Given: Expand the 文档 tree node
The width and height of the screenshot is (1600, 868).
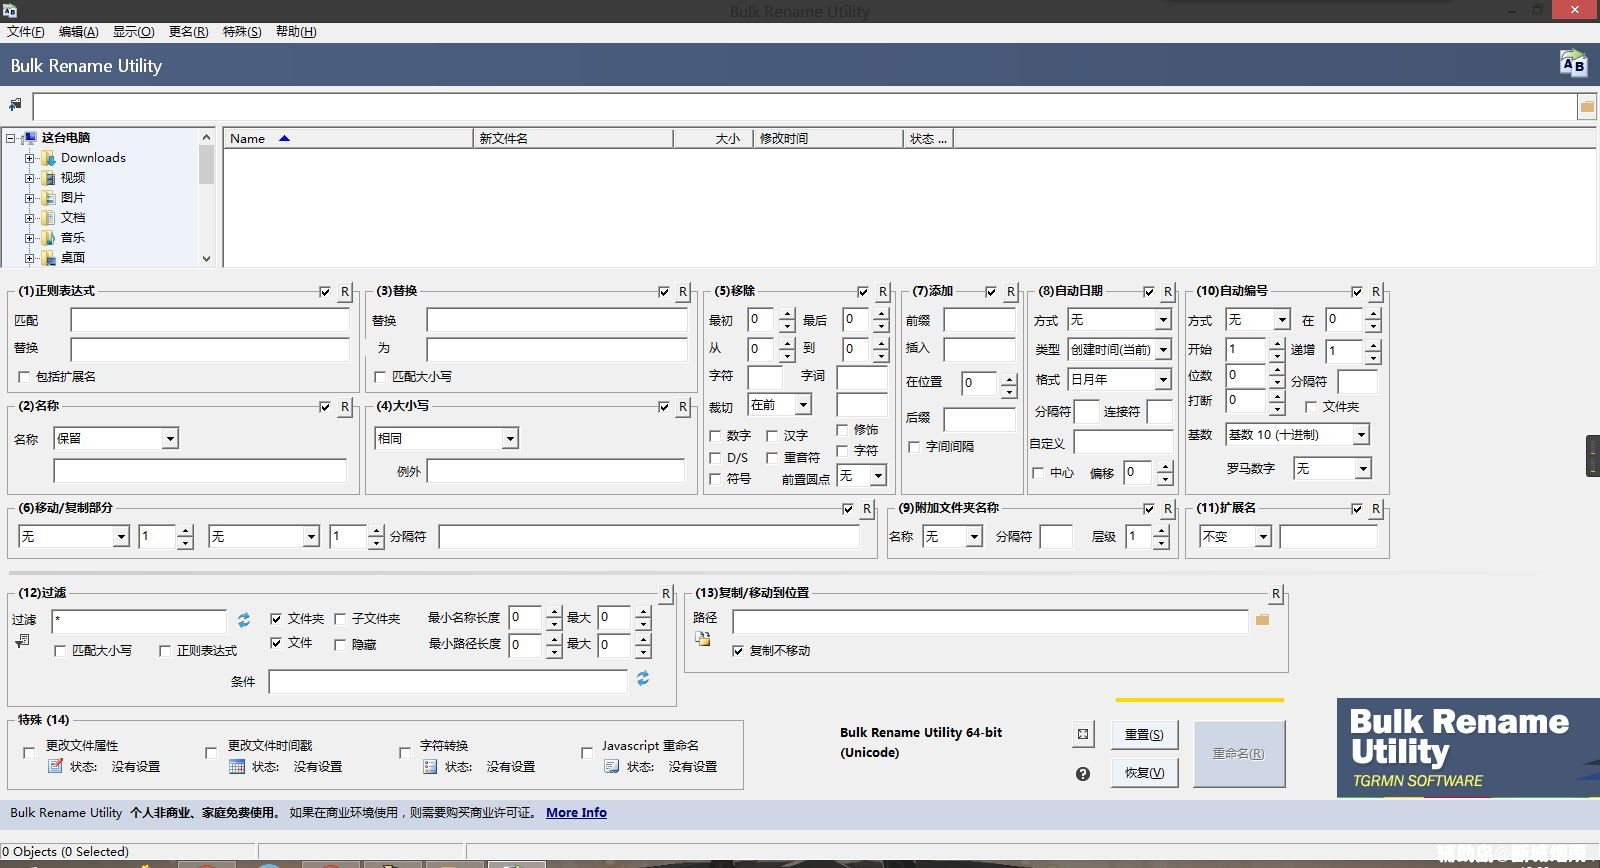Looking at the screenshot, I should tap(29, 218).
